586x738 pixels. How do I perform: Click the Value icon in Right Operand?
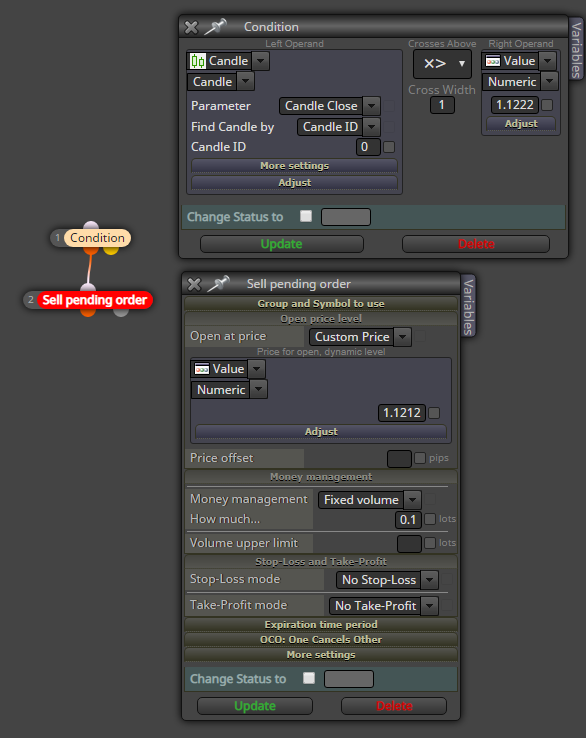pyautogui.click(x=493, y=61)
